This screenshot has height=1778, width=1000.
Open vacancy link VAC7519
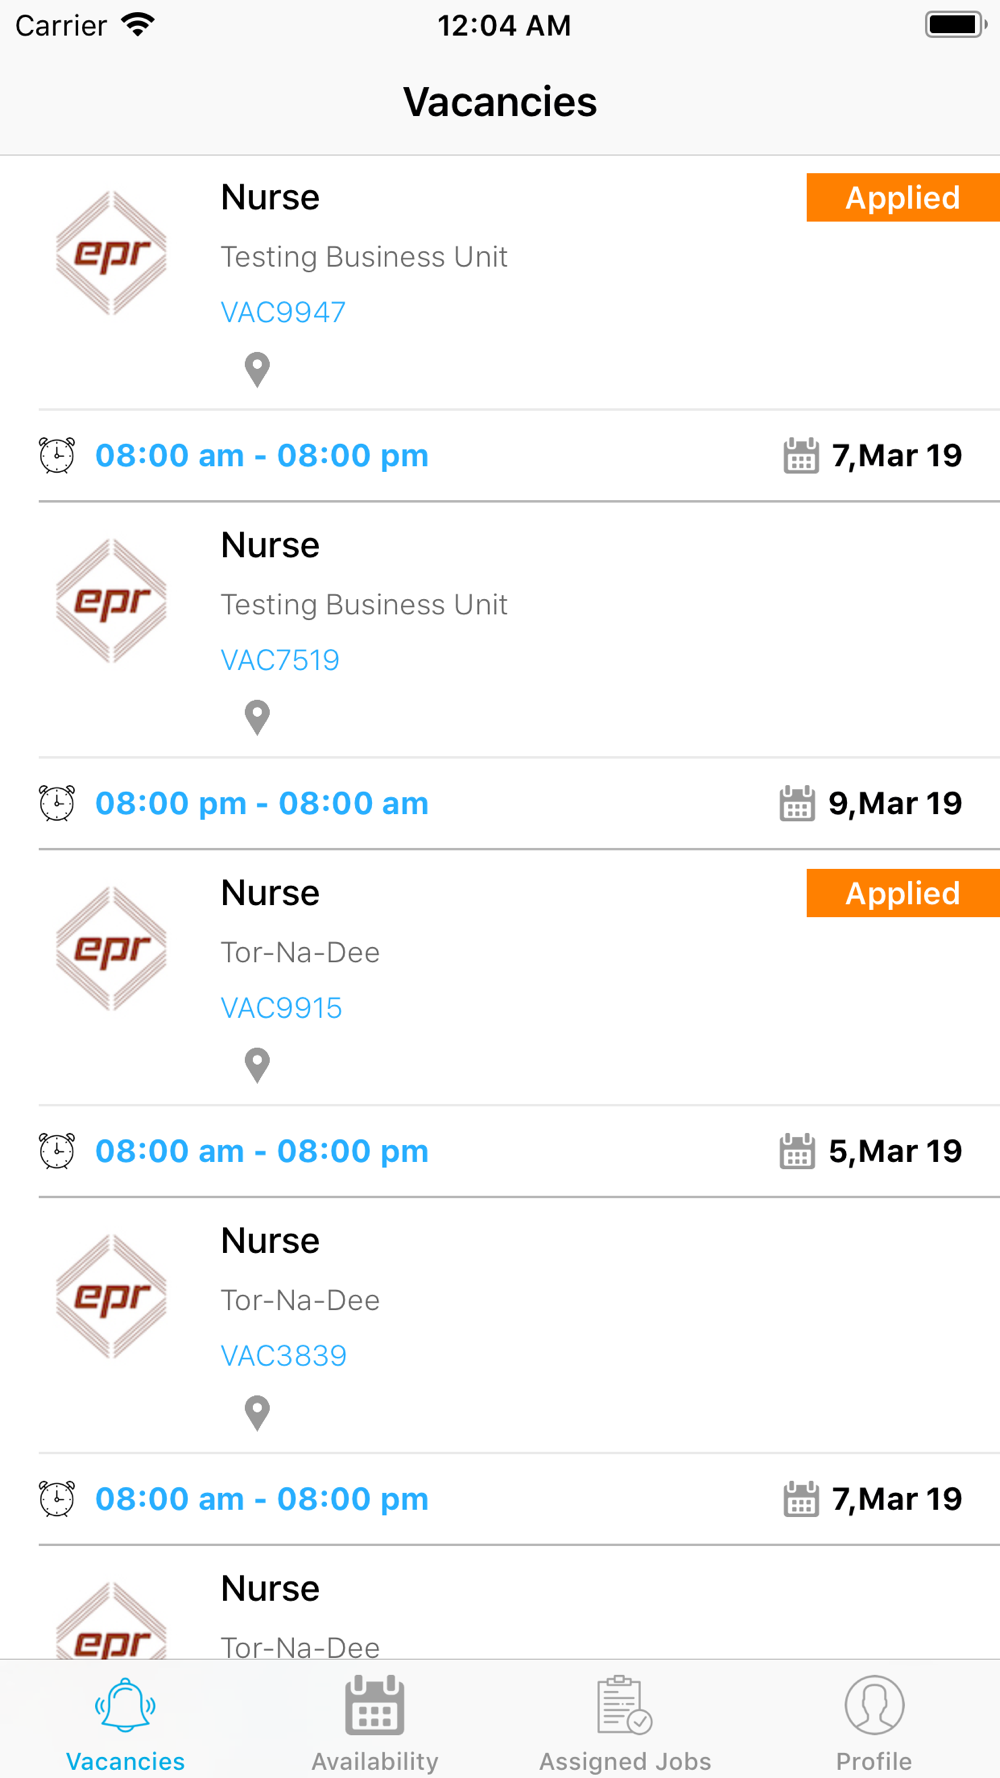[280, 660]
